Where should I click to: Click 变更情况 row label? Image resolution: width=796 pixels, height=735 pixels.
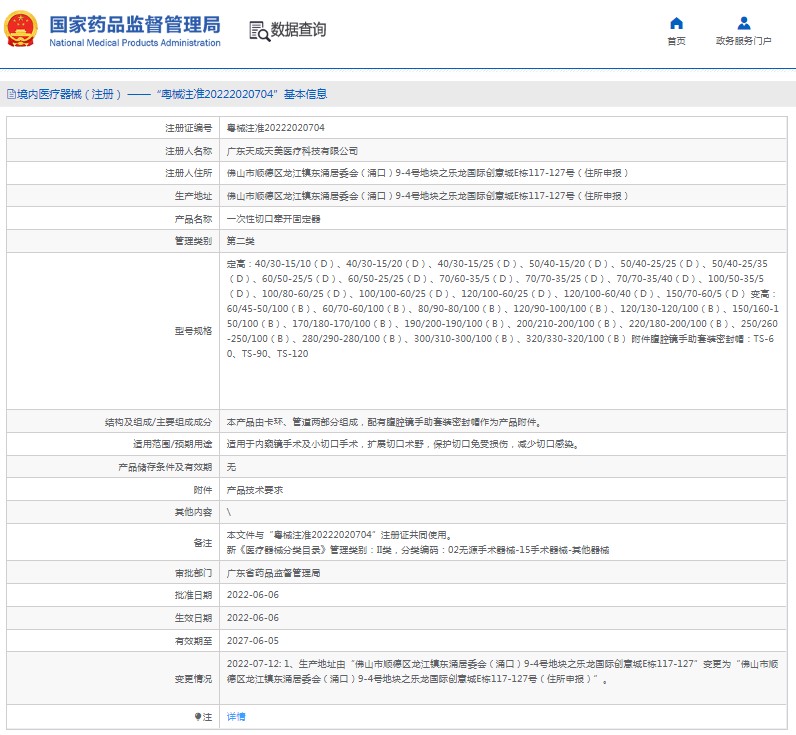tap(193, 679)
